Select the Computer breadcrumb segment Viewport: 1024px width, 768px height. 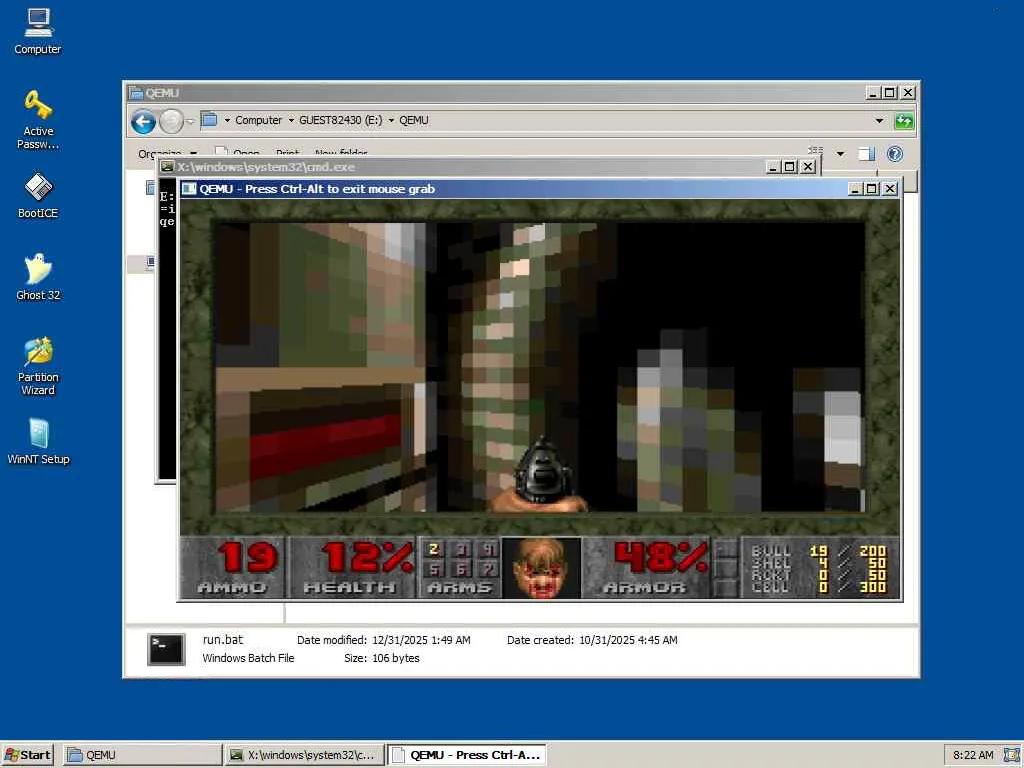[258, 120]
